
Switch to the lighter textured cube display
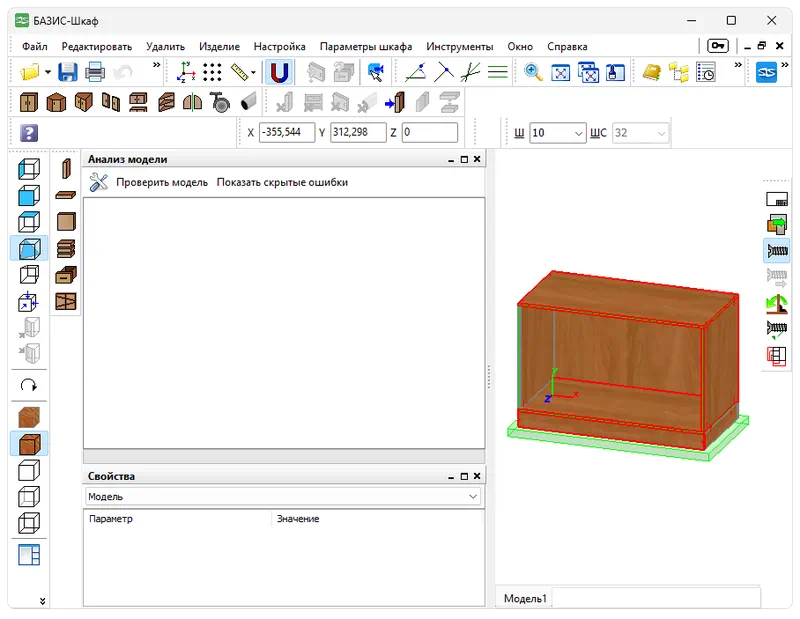[29, 417]
